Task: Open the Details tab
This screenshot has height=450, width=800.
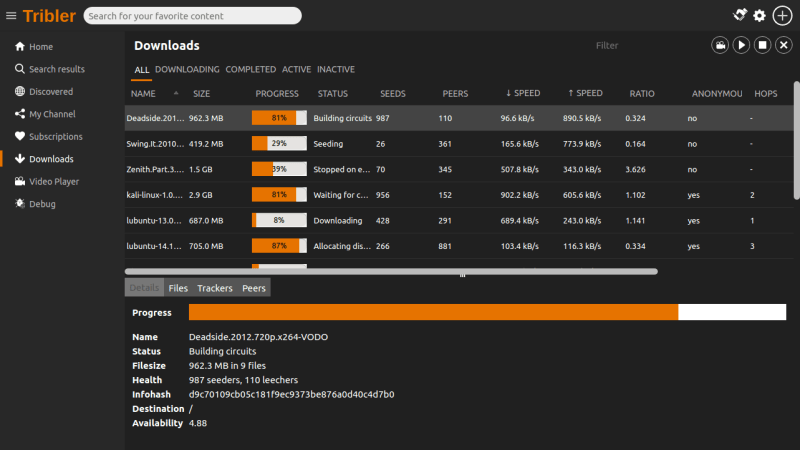Action: point(144,288)
